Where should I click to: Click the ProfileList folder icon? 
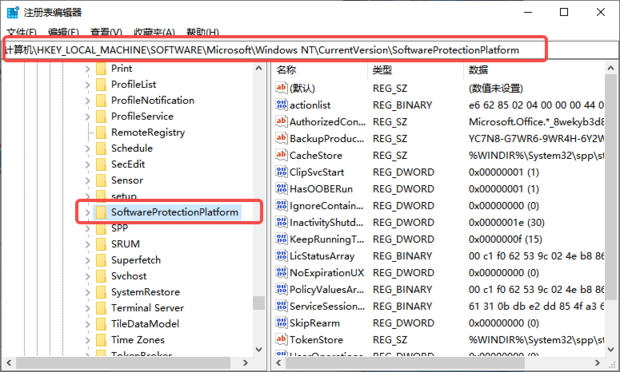click(x=101, y=84)
